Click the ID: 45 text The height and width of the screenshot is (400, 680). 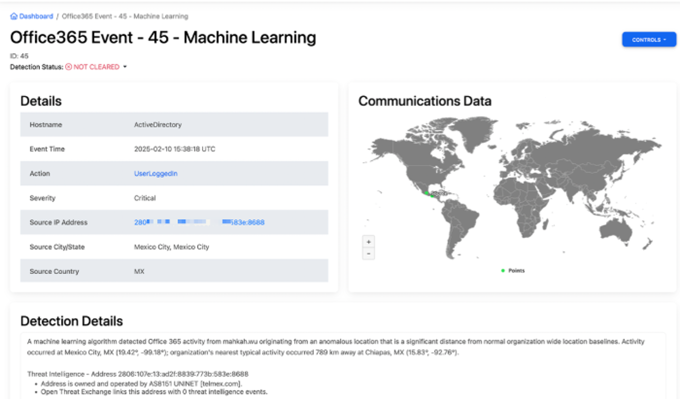point(19,56)
